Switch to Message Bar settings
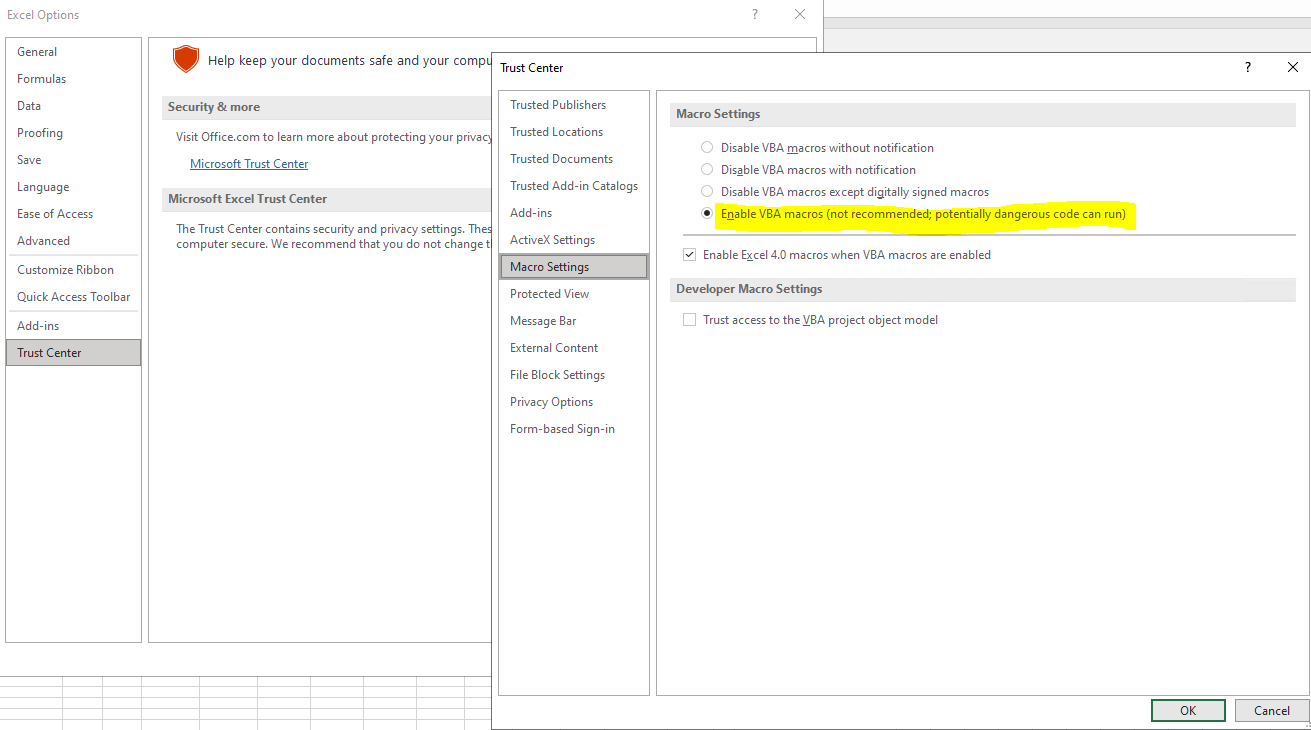This screenshot has height=730, width=1311. point(573,321)
